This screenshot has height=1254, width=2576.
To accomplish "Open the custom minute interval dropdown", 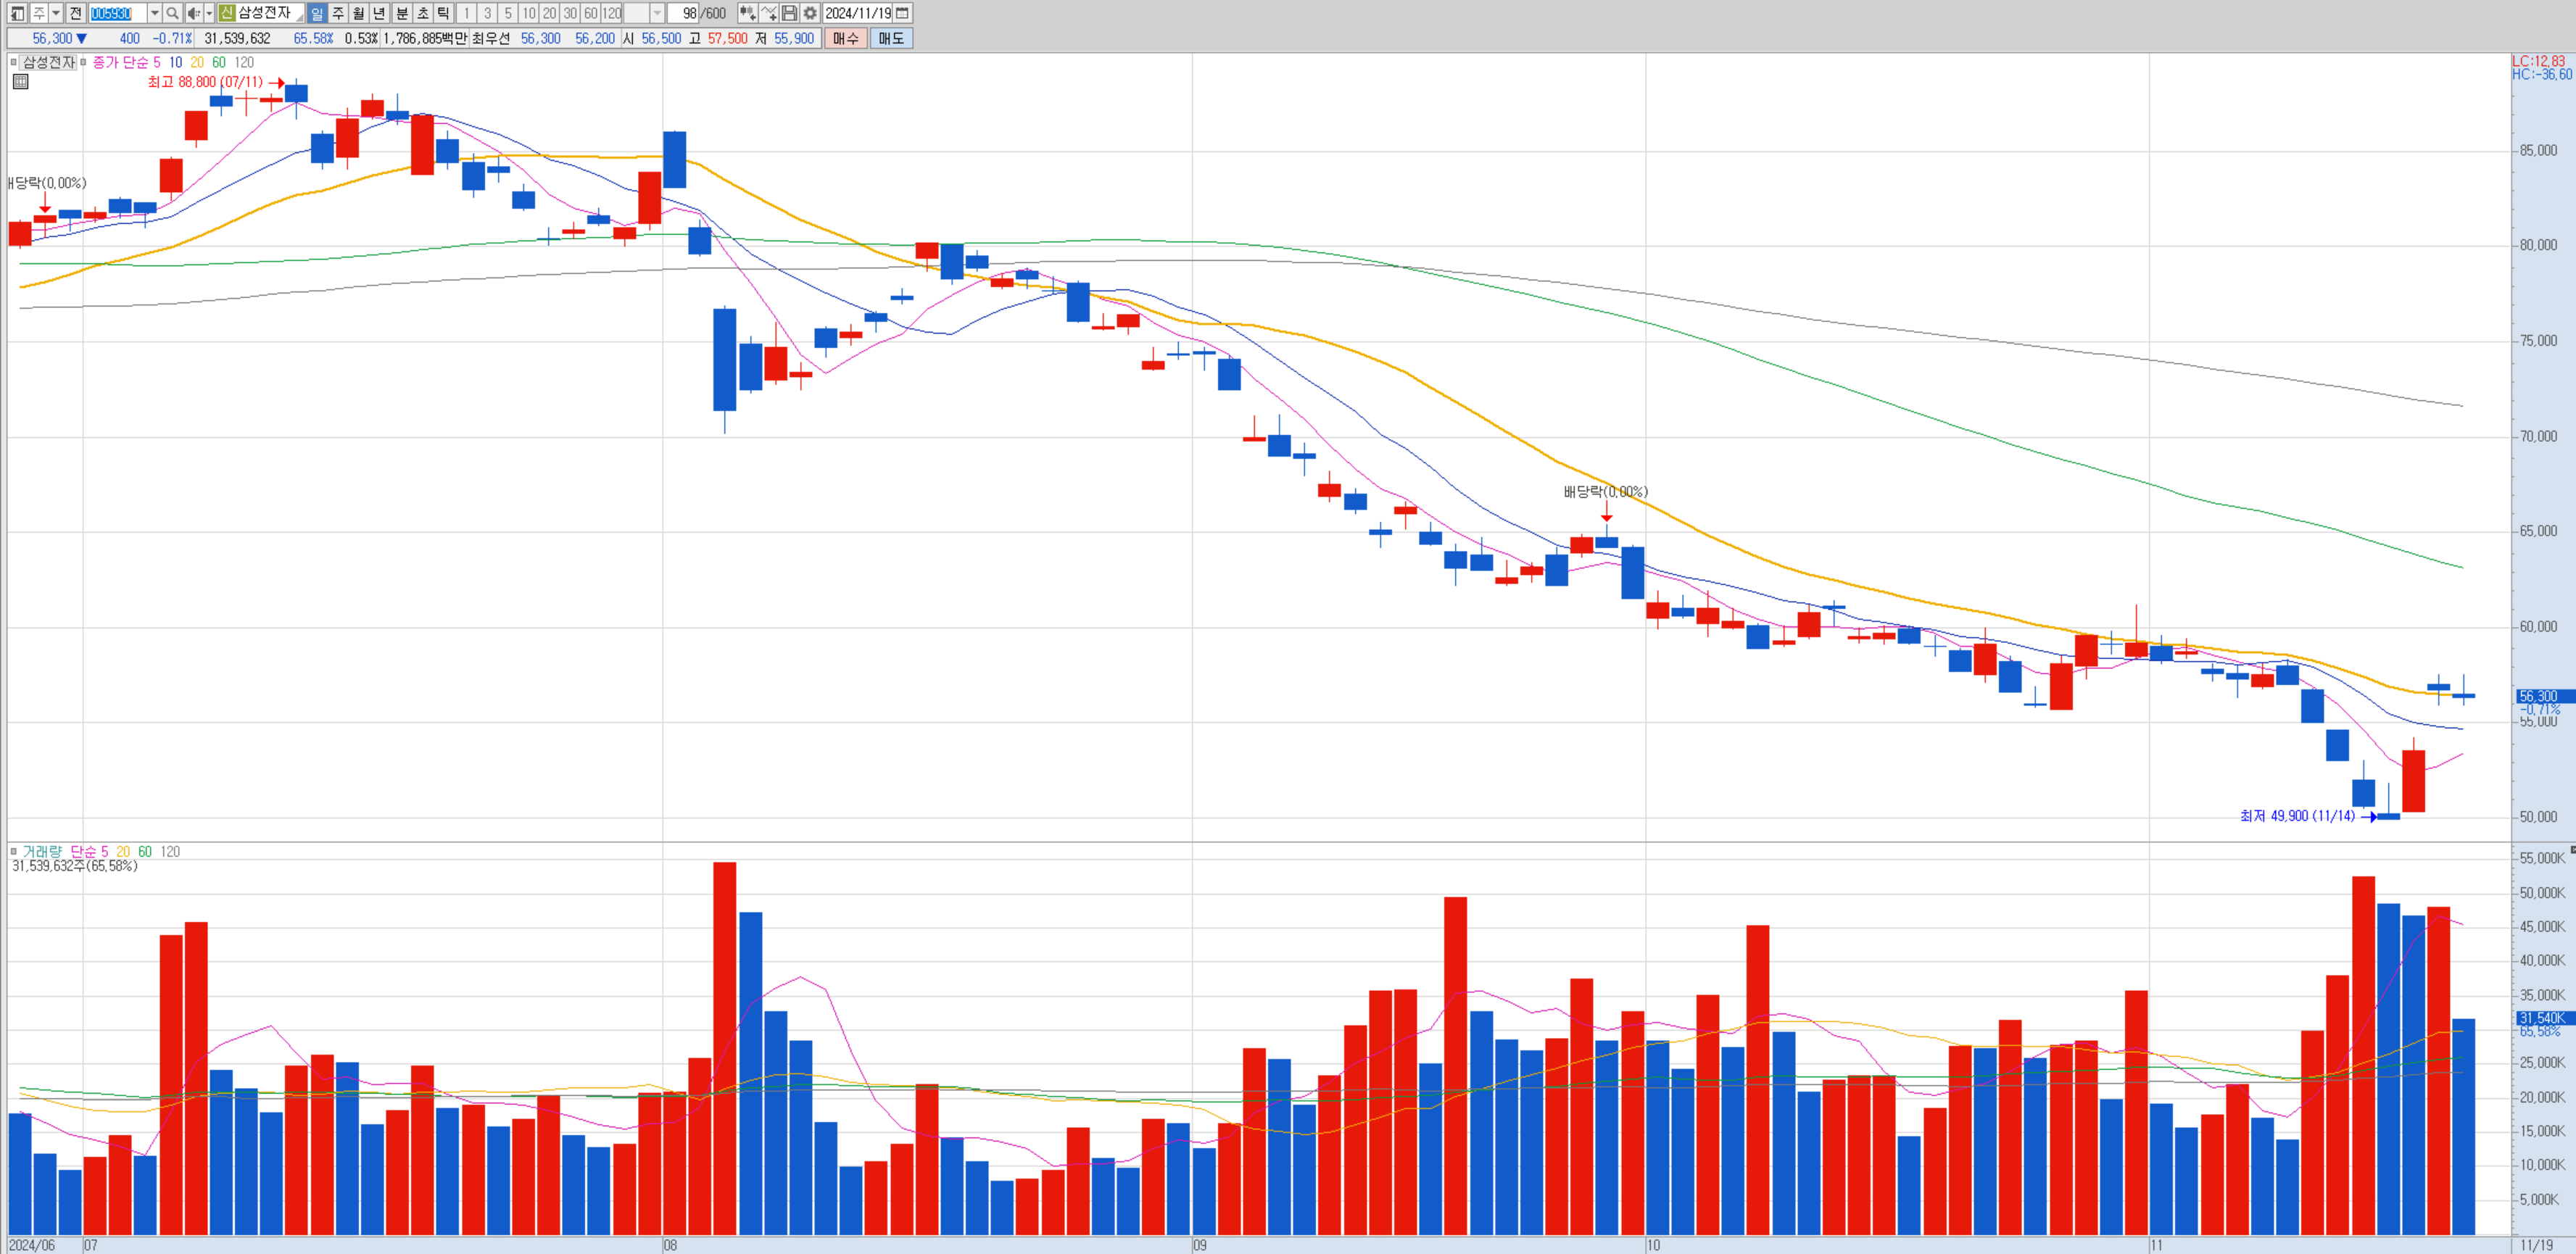I will click(x=657, y=13).
